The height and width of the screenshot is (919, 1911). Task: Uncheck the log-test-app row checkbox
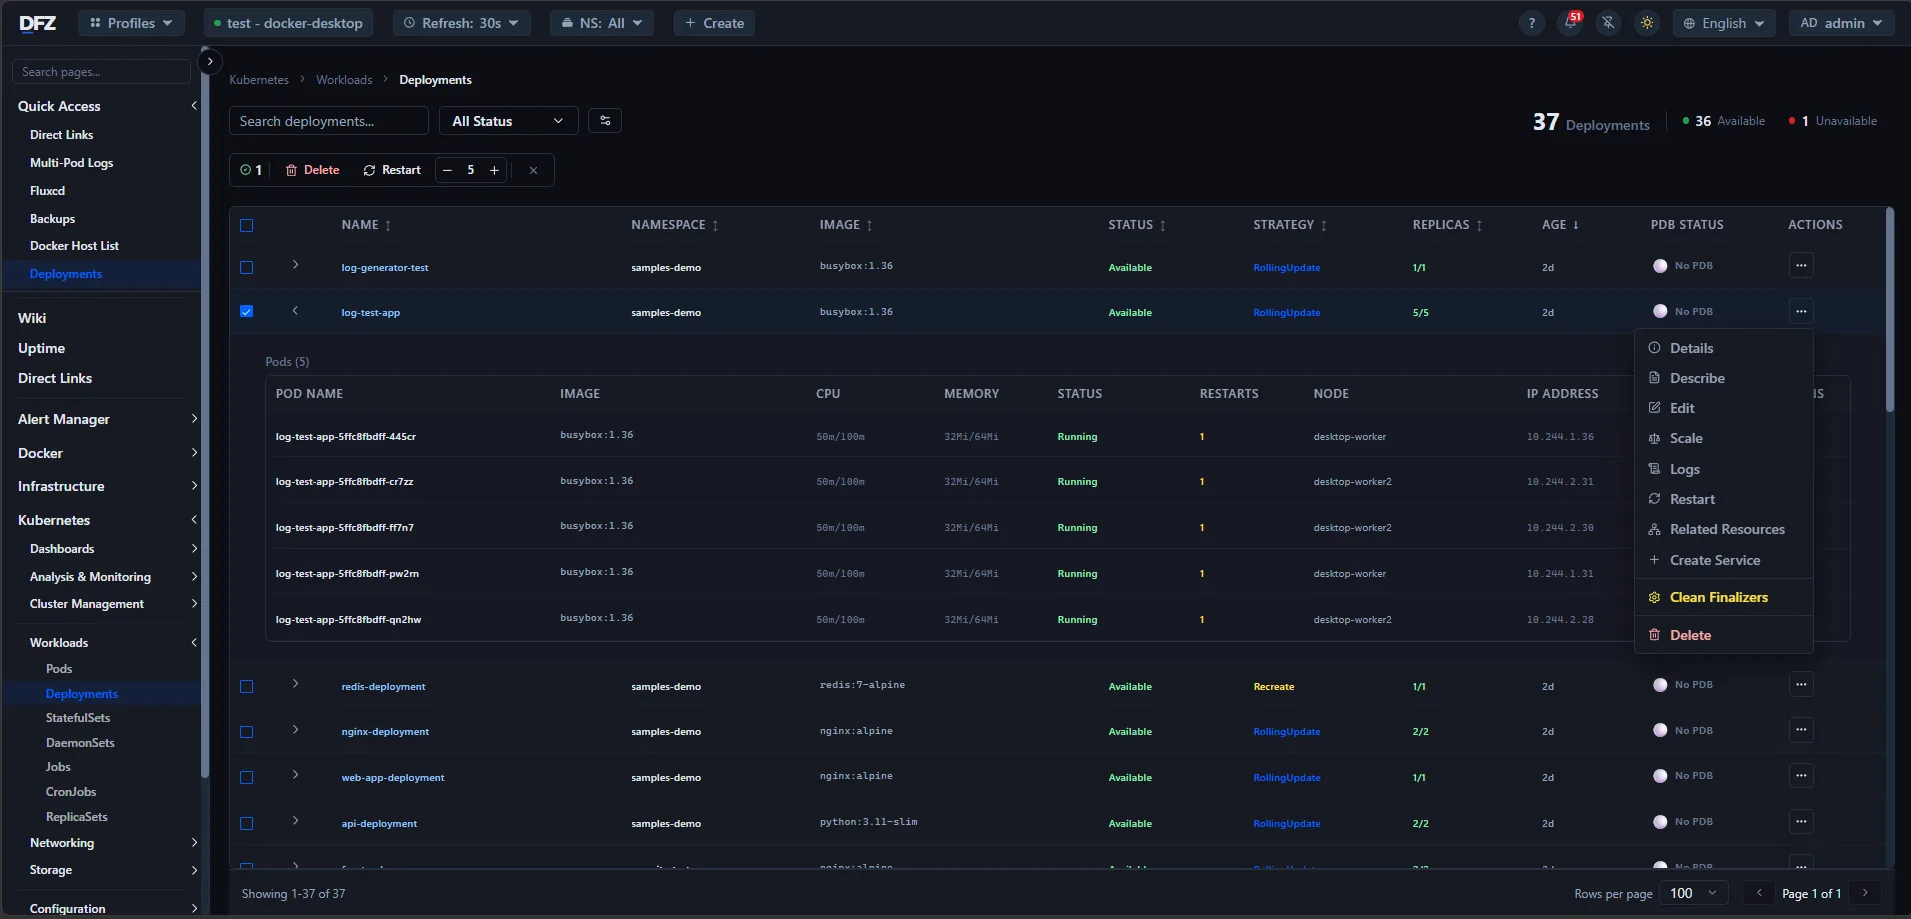coord(246,311)
